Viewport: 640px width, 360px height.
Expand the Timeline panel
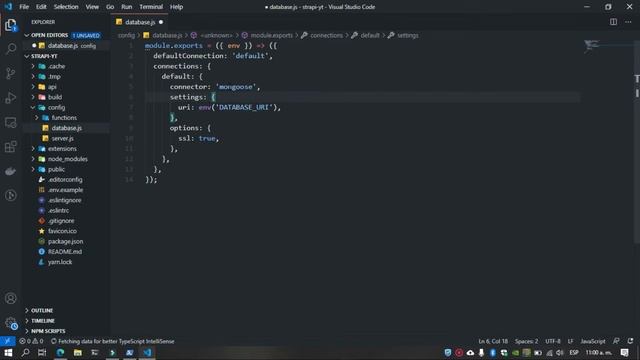[42, 321]
